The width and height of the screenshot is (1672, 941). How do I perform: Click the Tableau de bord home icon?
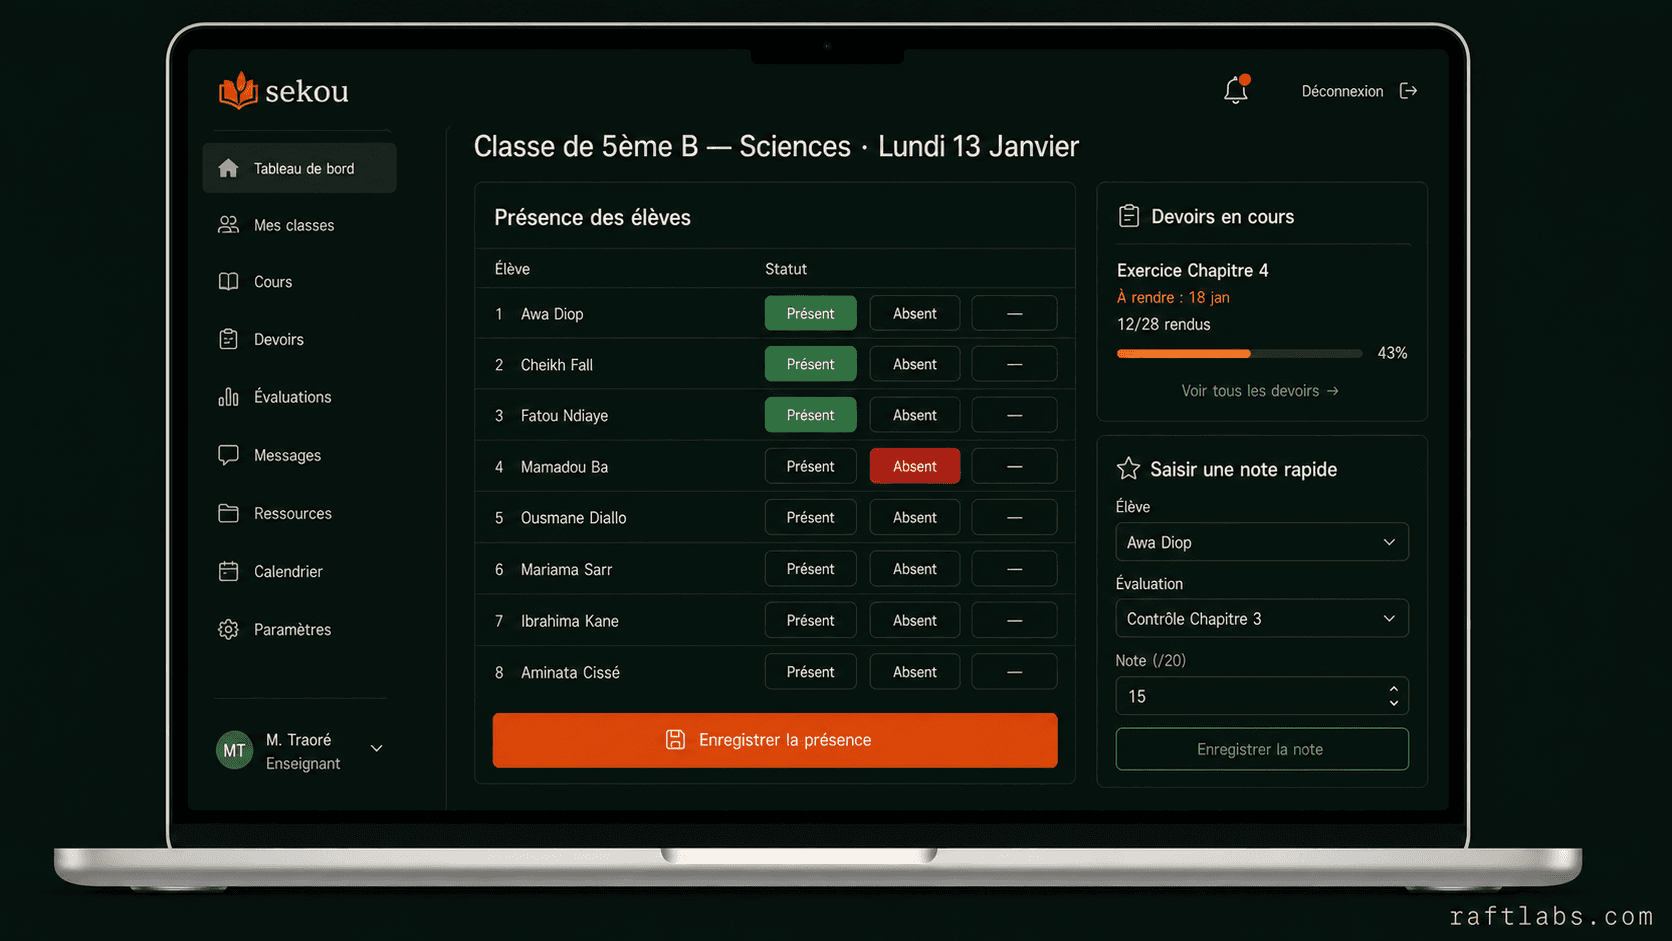point(228,168)
